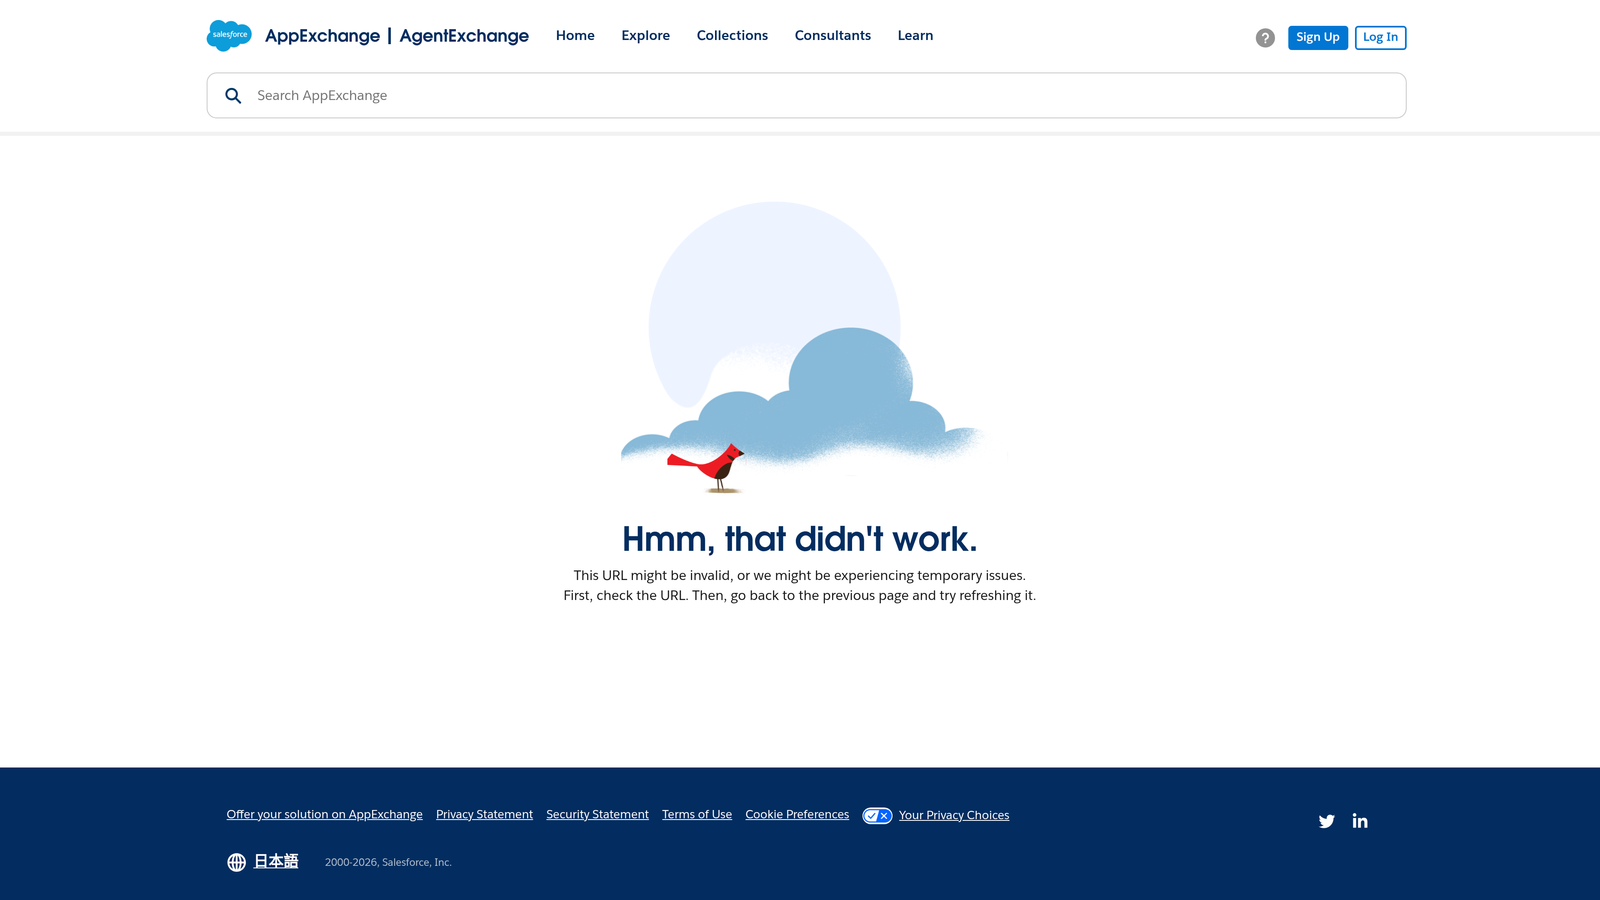
Task: Select the Home menu item
Action: [575, 35]
